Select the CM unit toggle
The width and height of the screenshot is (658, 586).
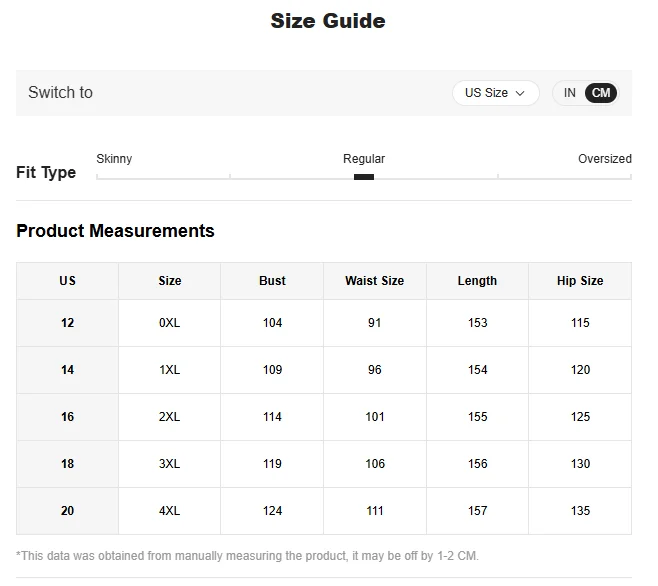pos(601,93)
